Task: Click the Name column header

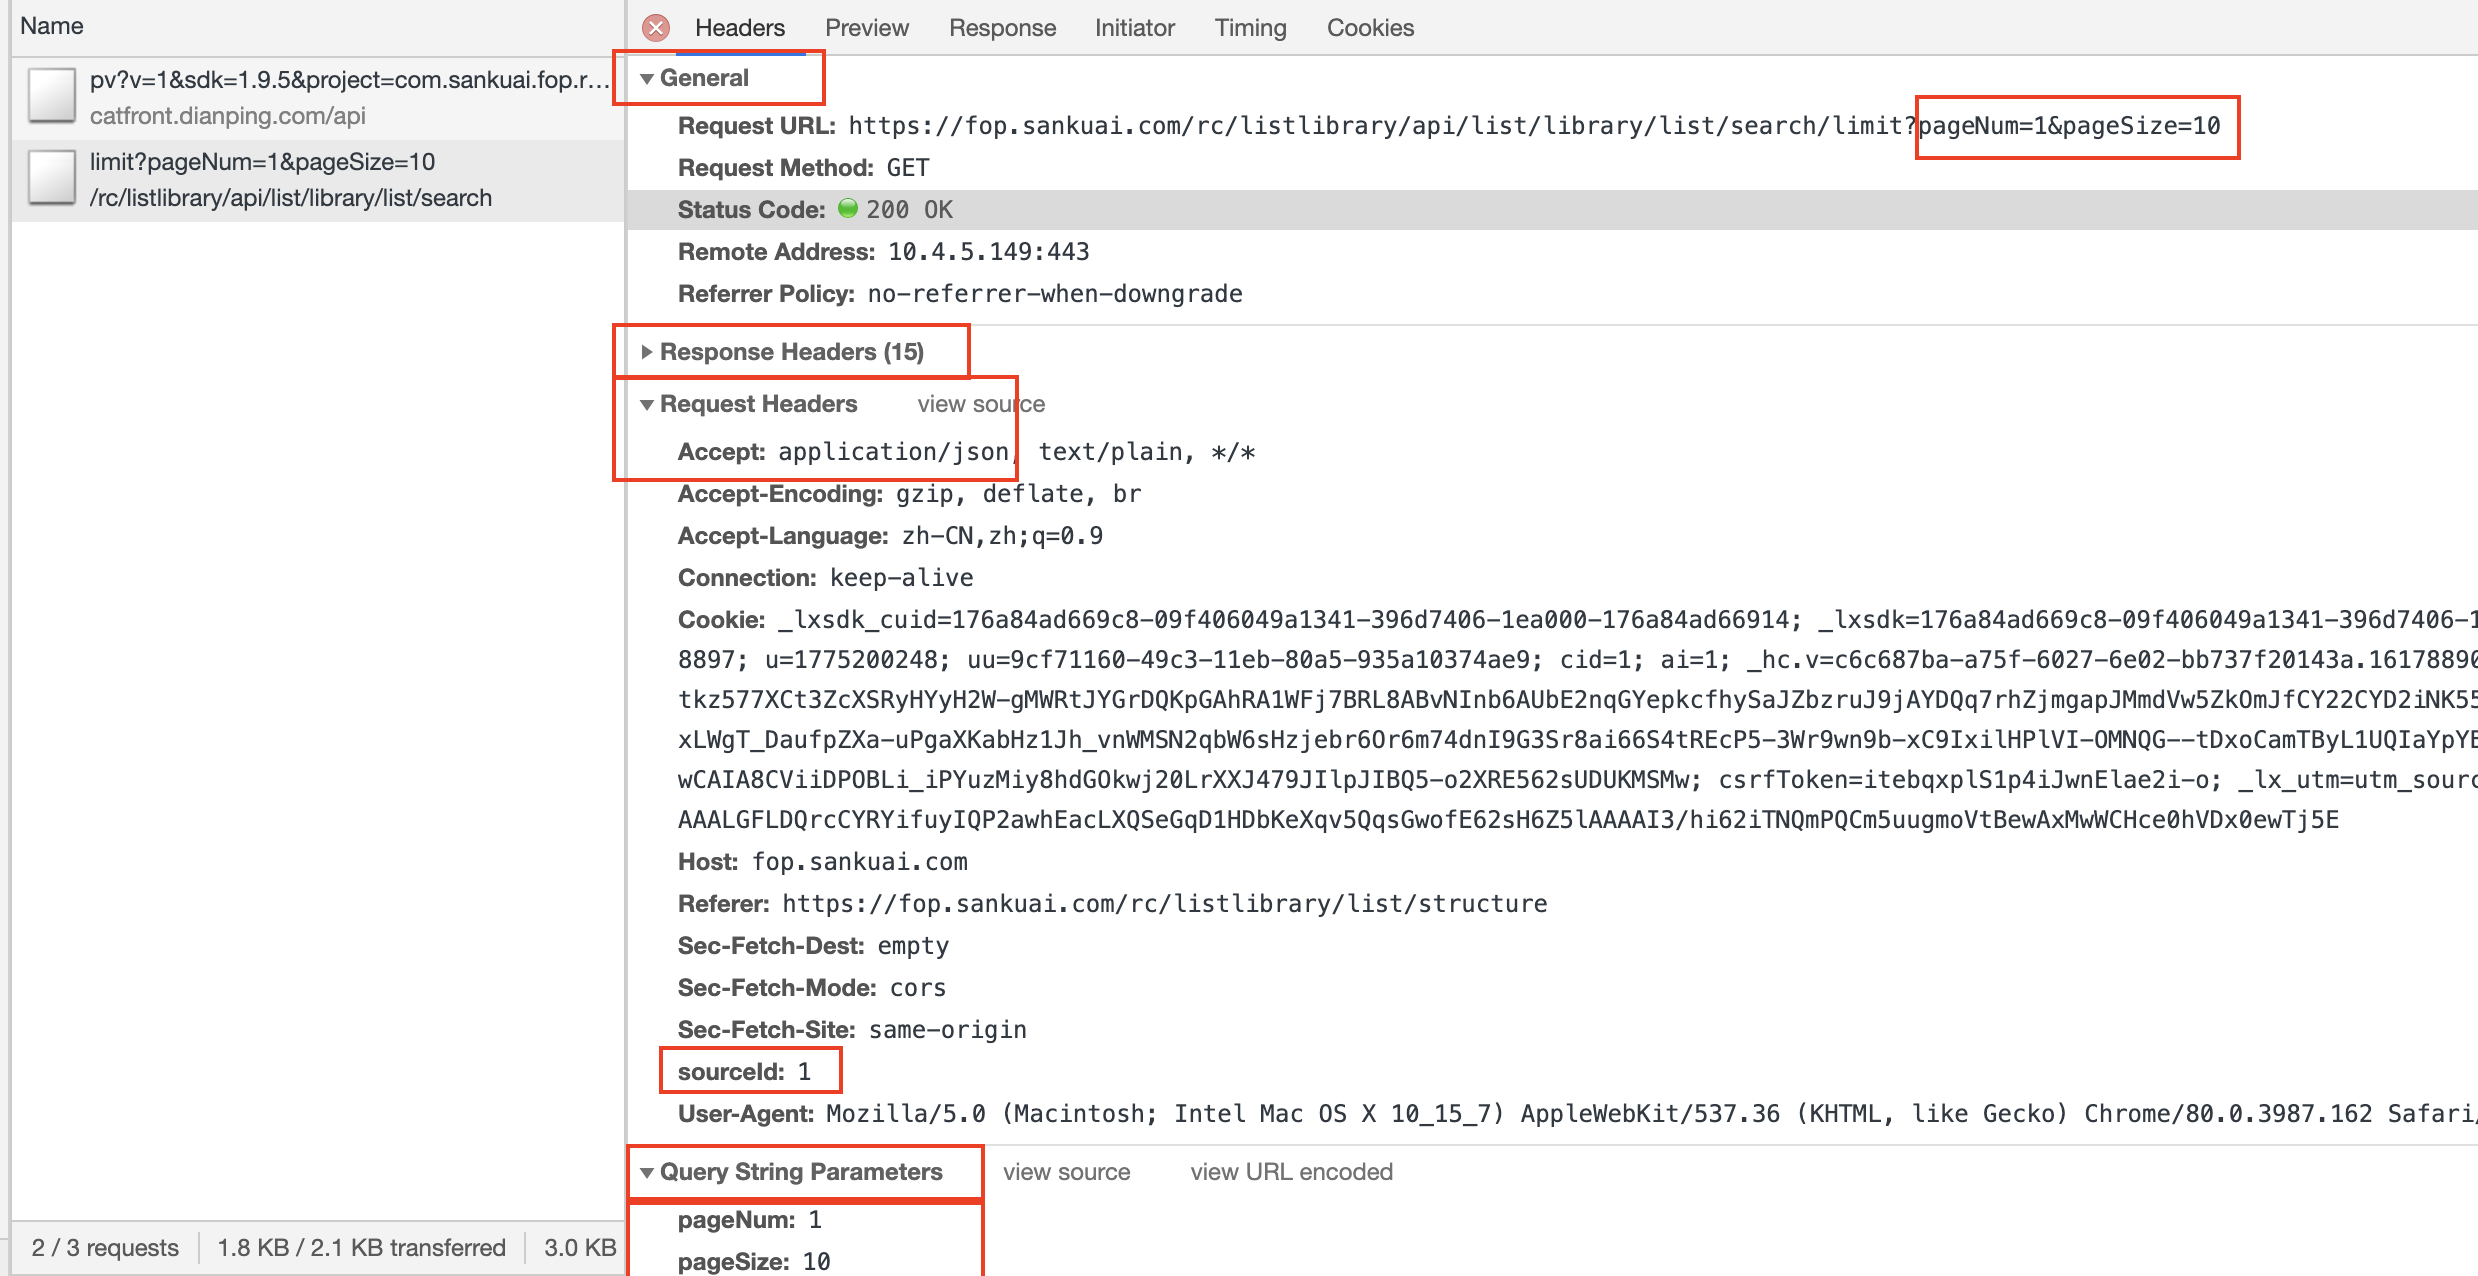Action: coord(52,26)
